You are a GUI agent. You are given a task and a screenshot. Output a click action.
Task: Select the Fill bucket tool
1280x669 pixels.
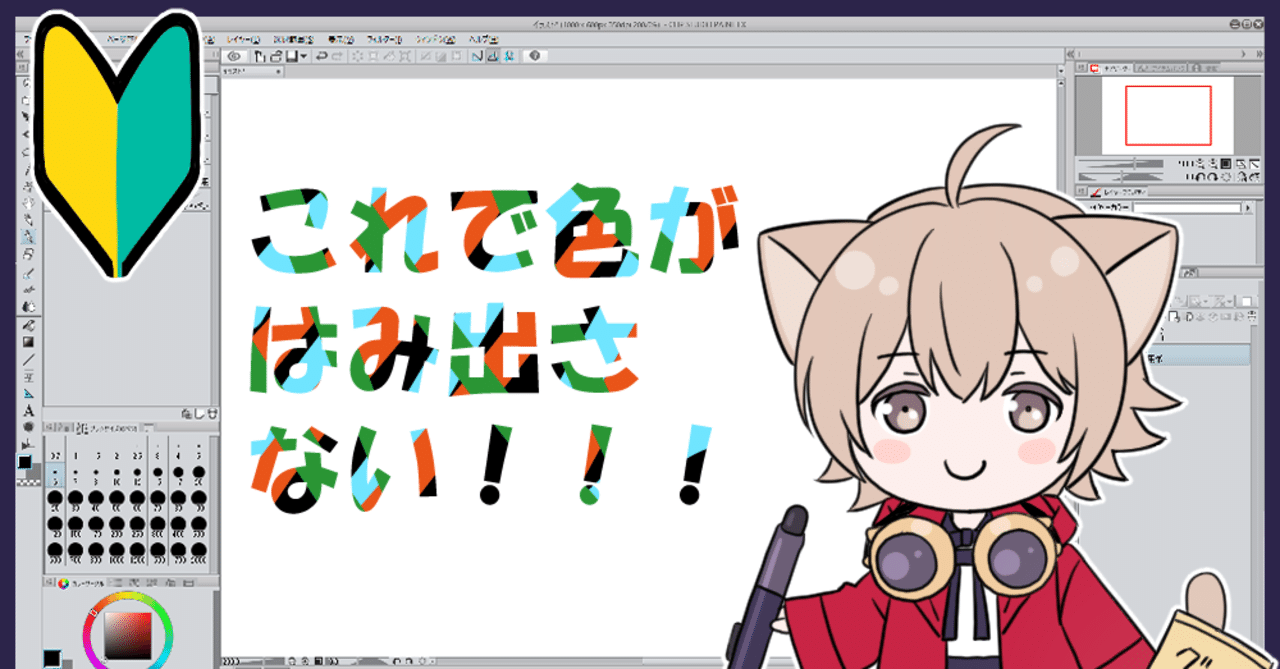pyautogui.click(x=28, y=326)
